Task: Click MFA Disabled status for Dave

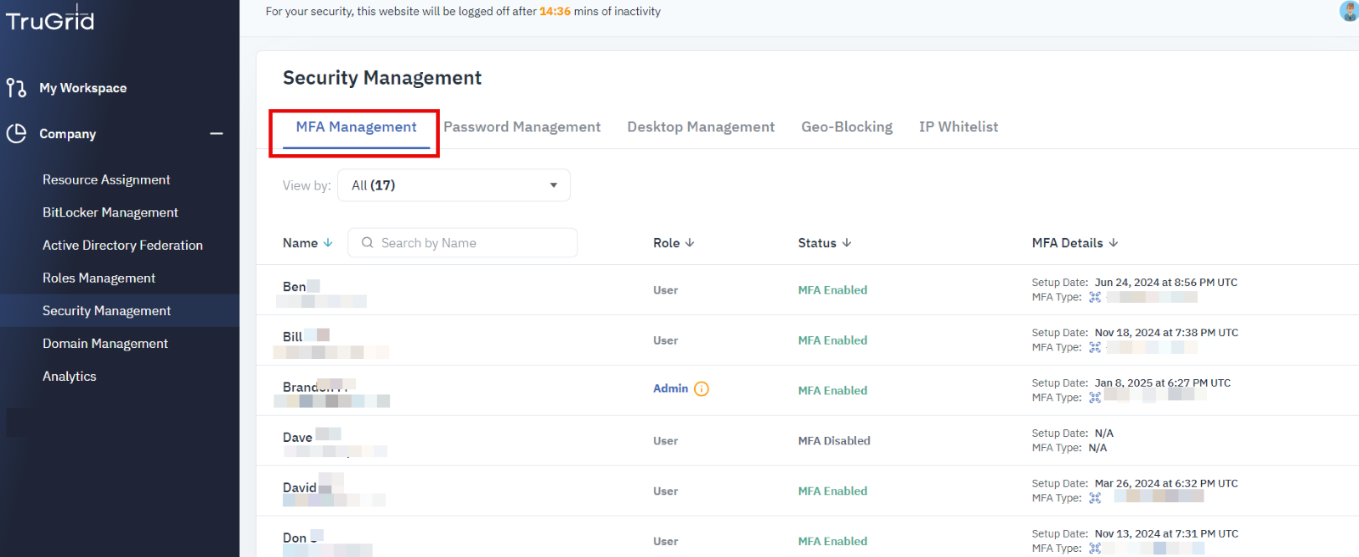Action: point(834,441)
